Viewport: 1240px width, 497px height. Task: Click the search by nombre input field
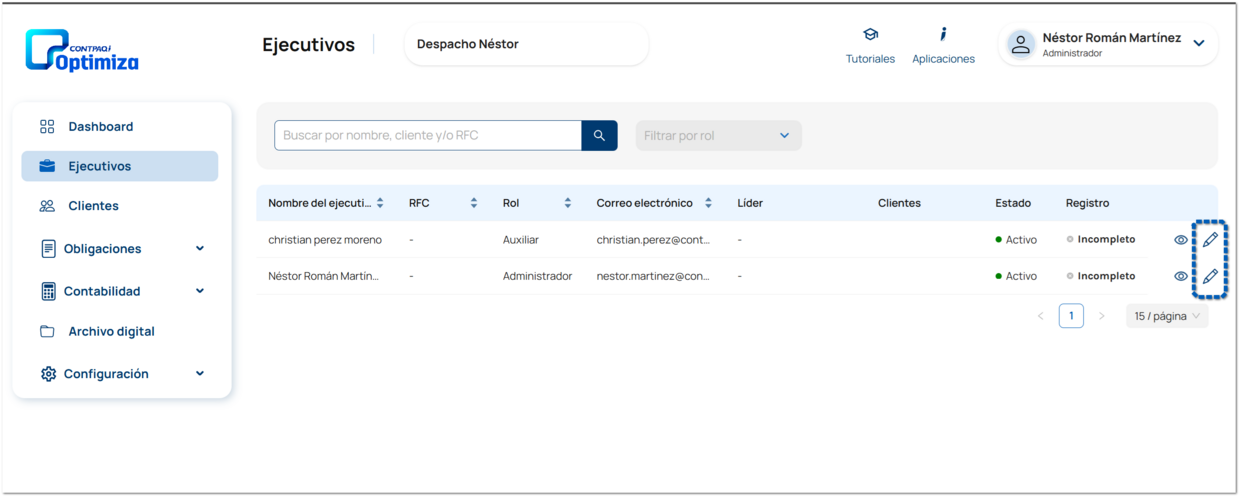point(427,136)
